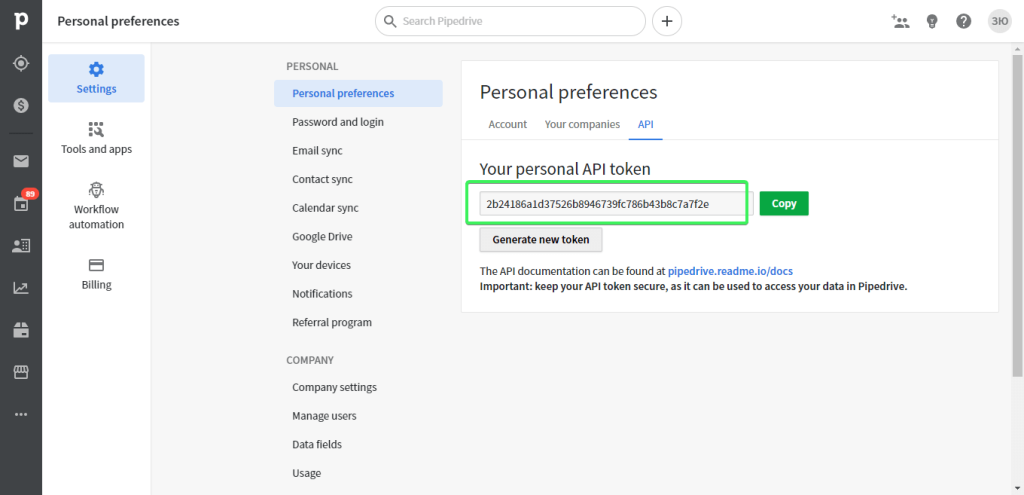1024x495 pixels.
Task: Click the COMPANY section heading
Action: pyautogui.click(x=310, y=360)
